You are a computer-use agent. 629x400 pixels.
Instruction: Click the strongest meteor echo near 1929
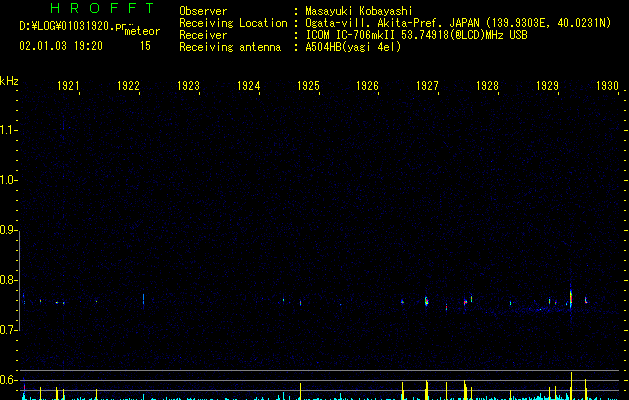tap(571, 298)
